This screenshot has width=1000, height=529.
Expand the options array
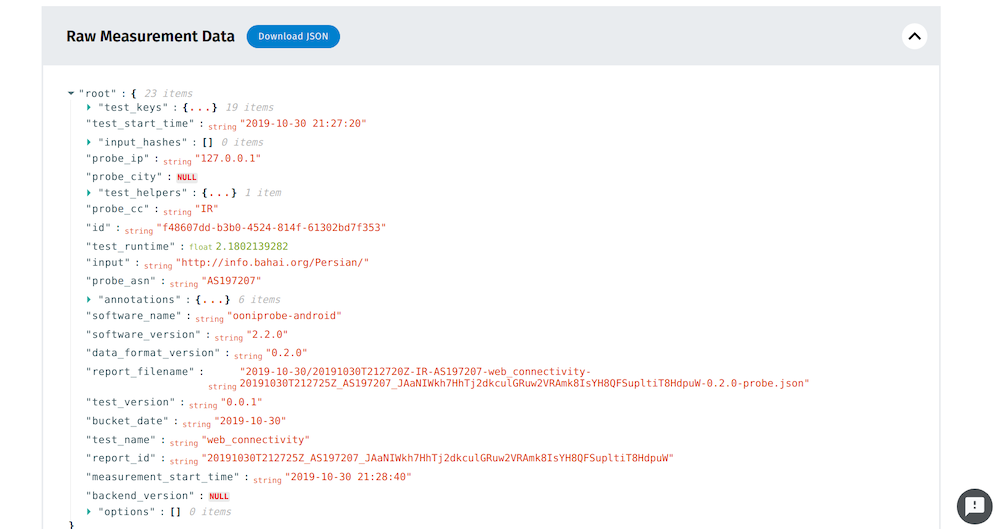pyautogui.click(x=89, y=511)
